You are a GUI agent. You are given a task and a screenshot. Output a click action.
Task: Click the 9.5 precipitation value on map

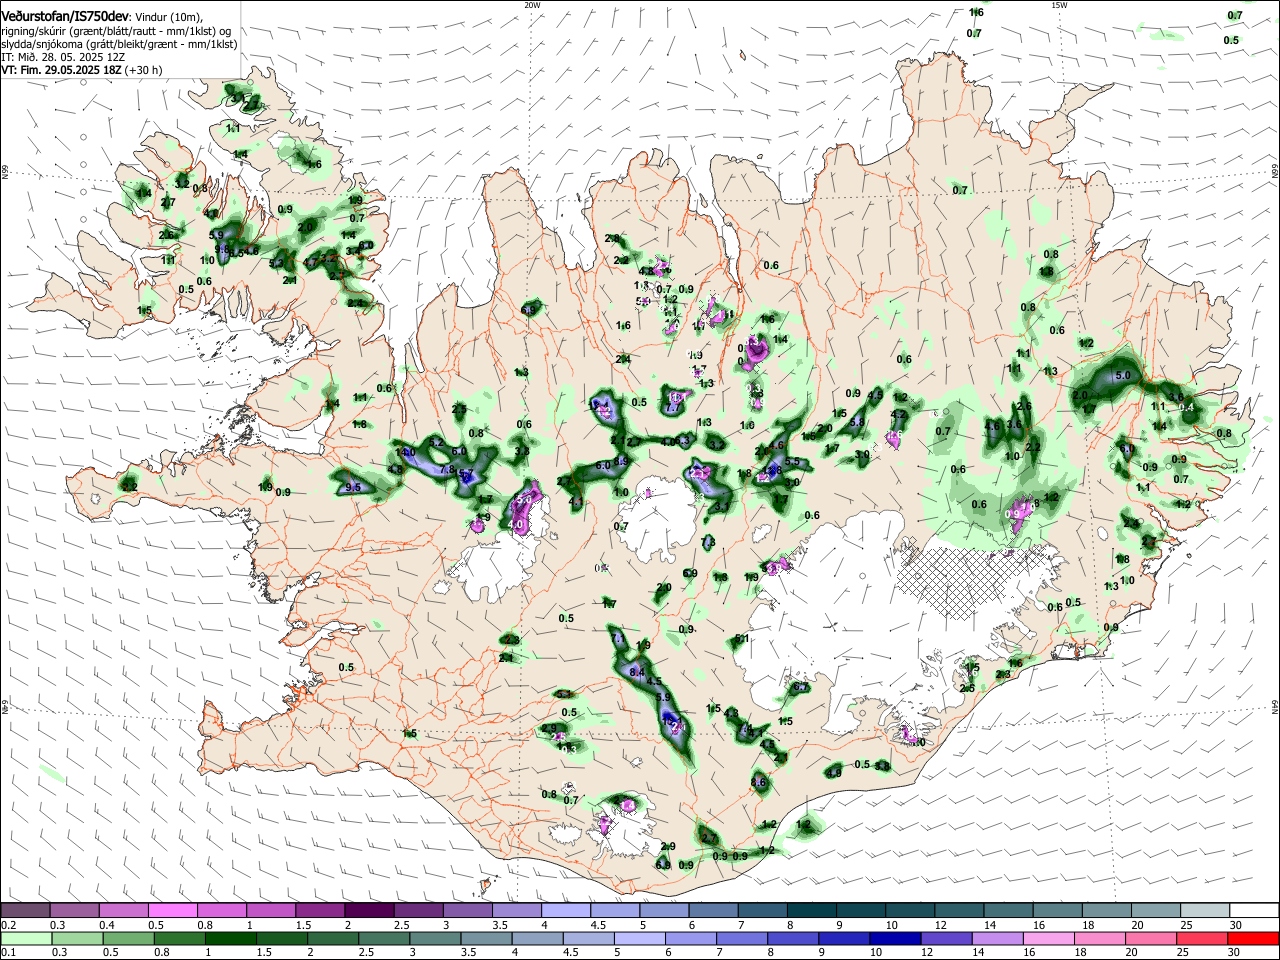[x=353, y=487]
